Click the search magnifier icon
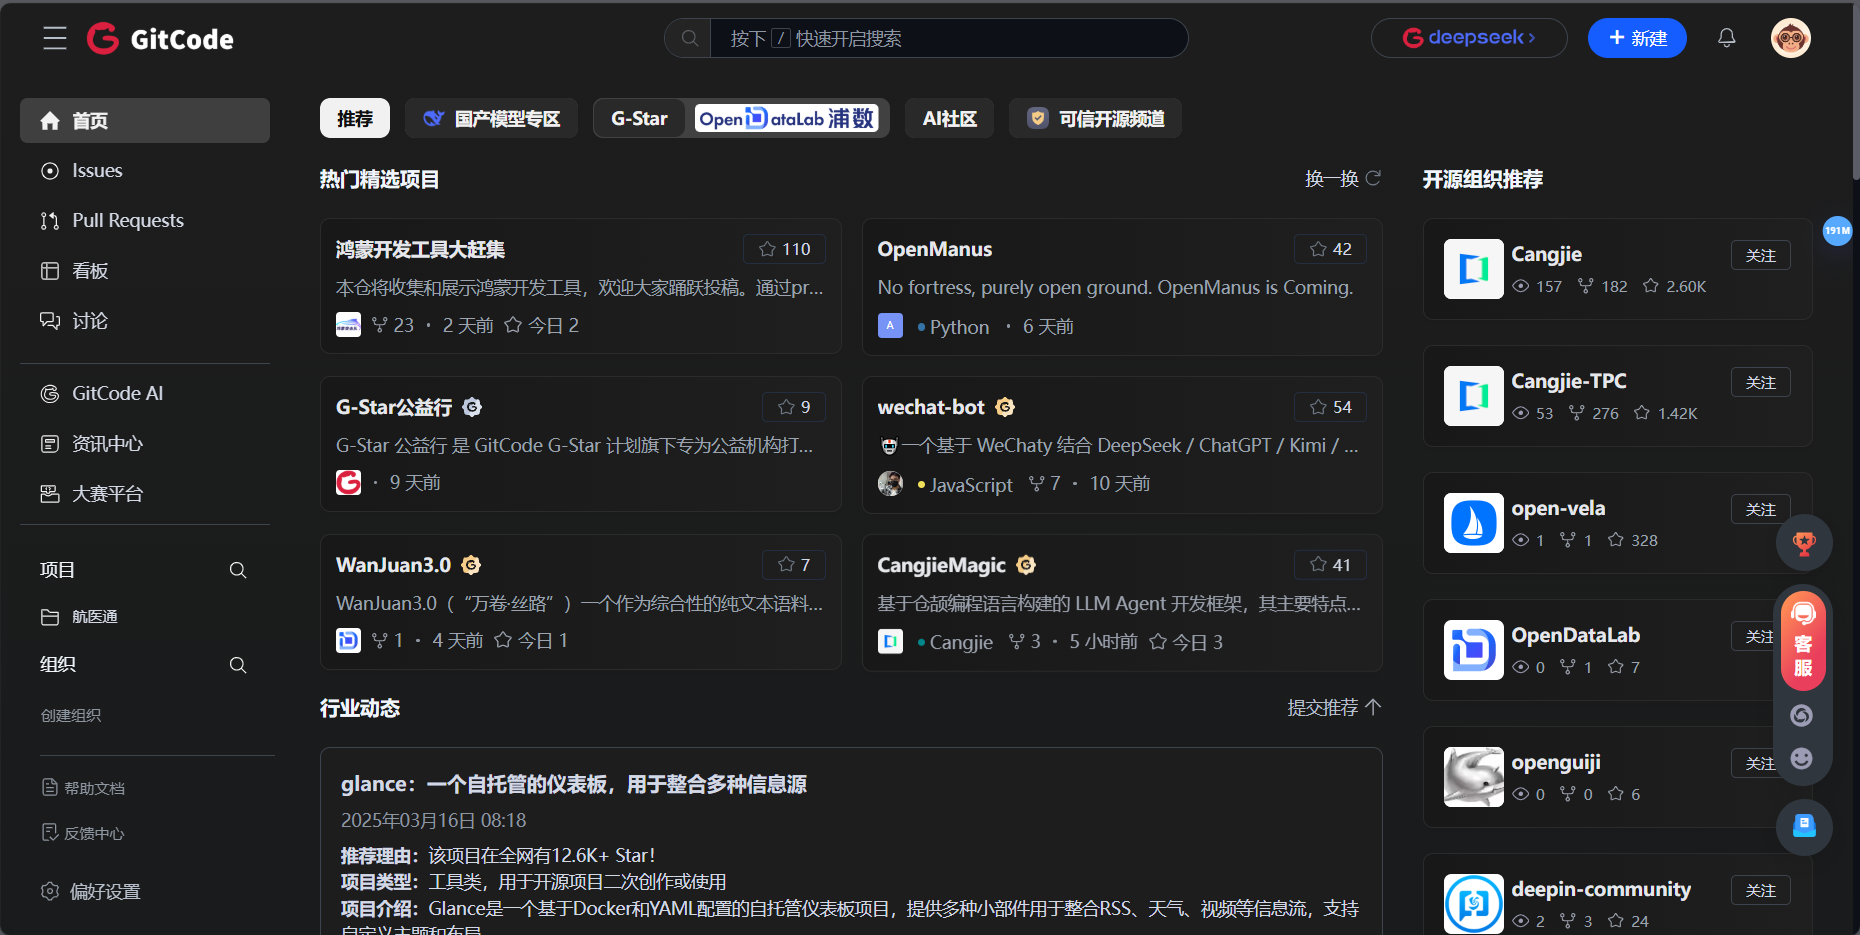Screen dimensions: 1860x935 click(689, 38)
